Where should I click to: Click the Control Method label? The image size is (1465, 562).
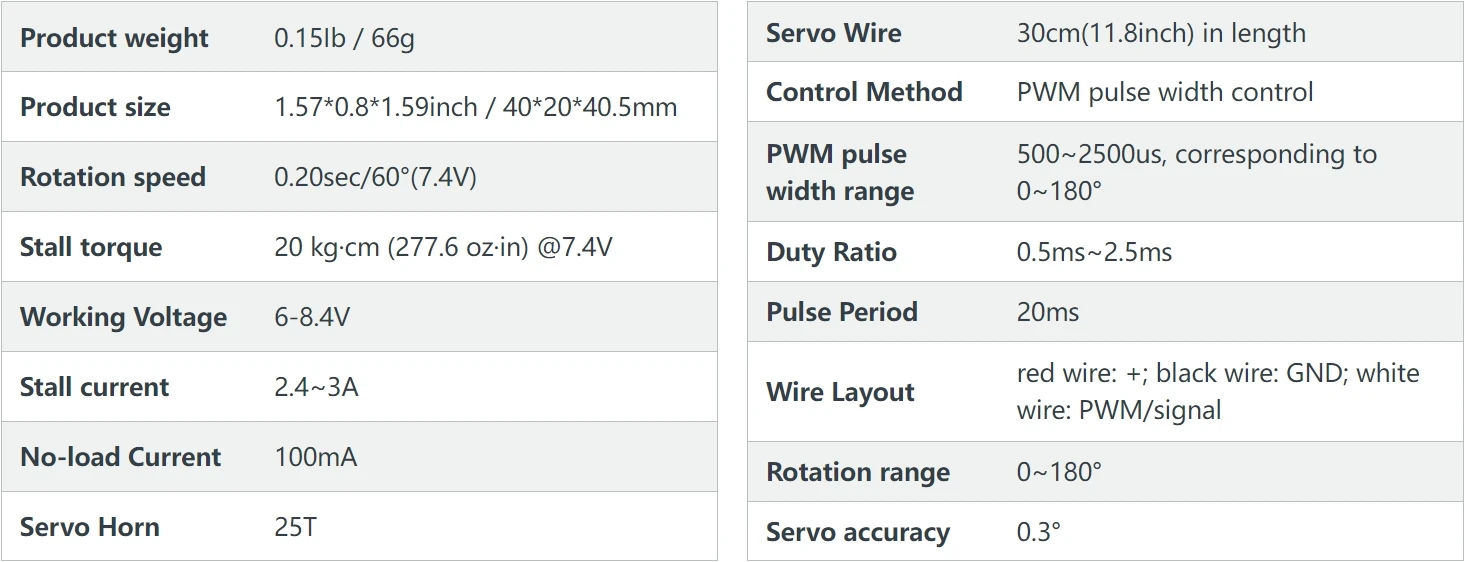tap(864, 92)
